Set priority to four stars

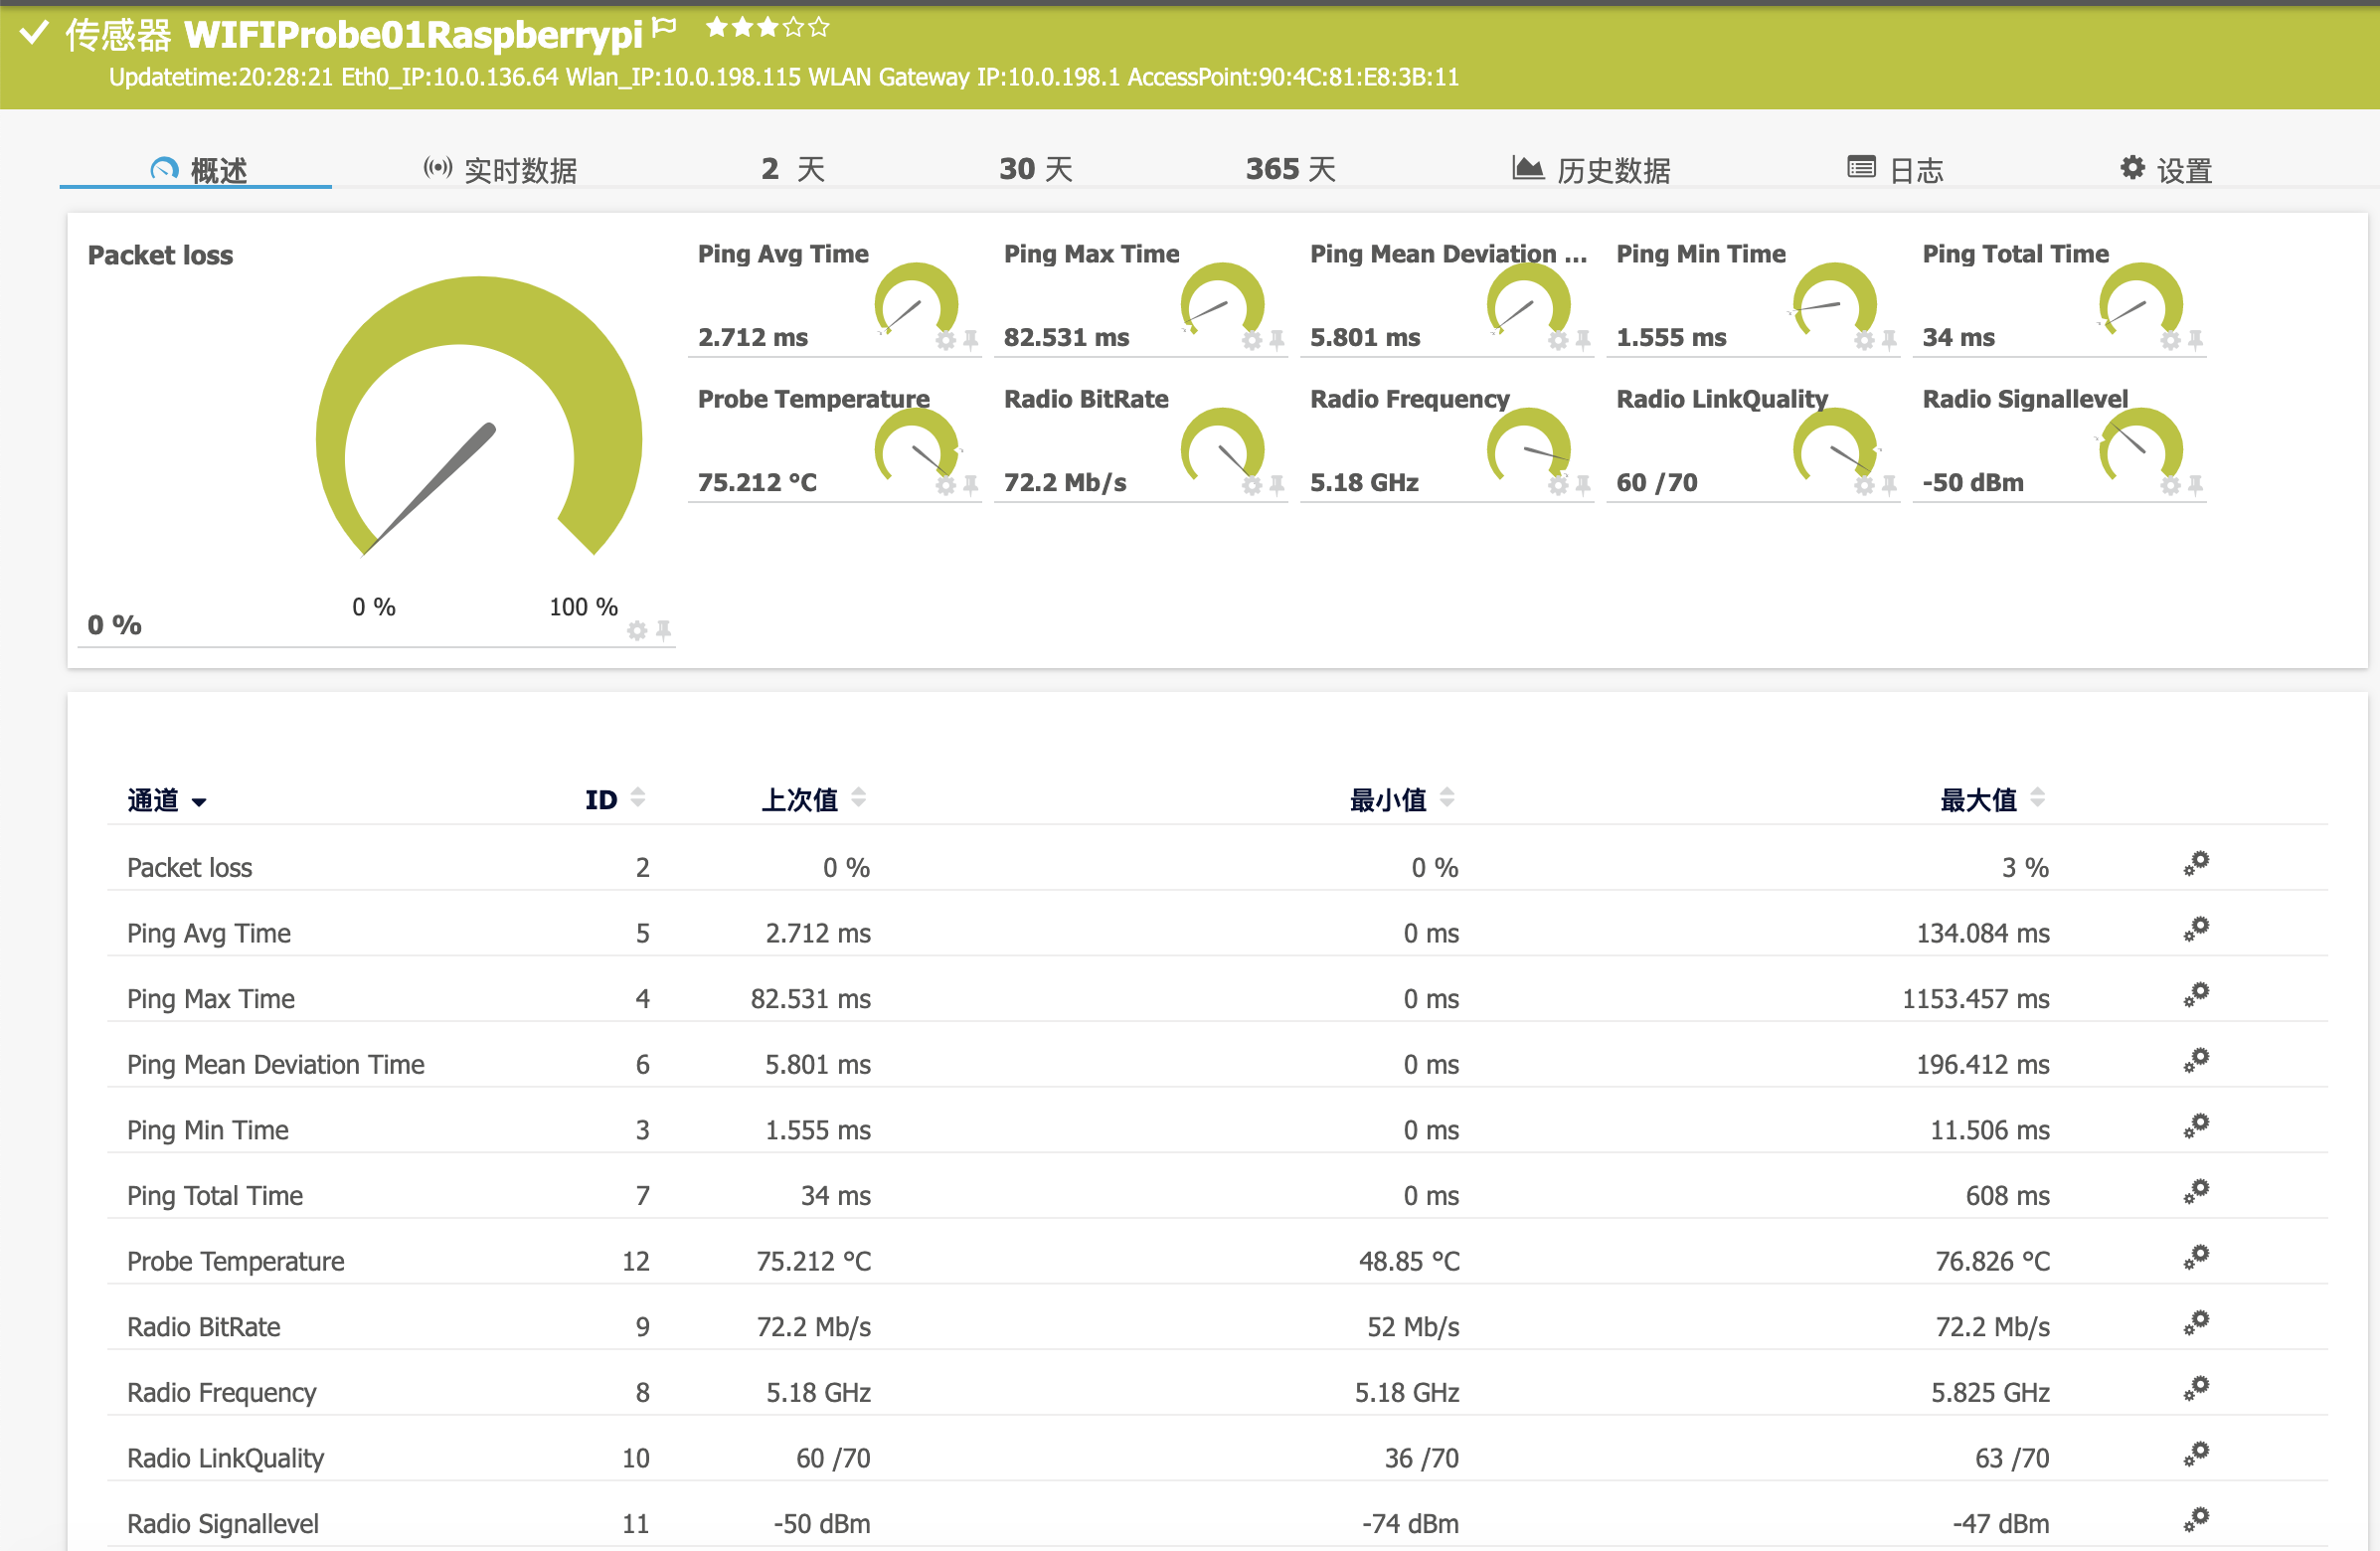pos(794,27)
